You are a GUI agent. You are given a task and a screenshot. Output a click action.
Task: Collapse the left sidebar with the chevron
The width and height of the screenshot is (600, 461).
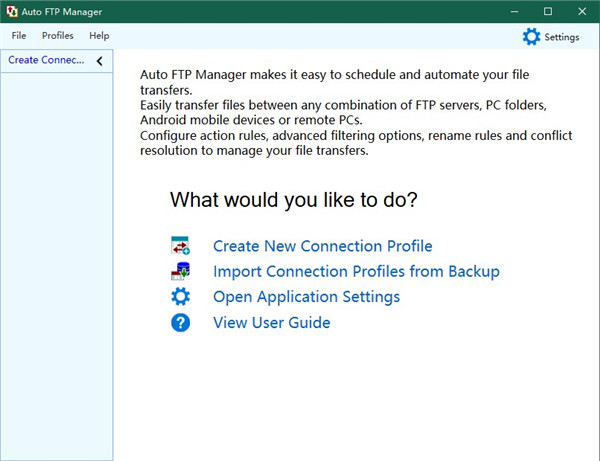99,61
